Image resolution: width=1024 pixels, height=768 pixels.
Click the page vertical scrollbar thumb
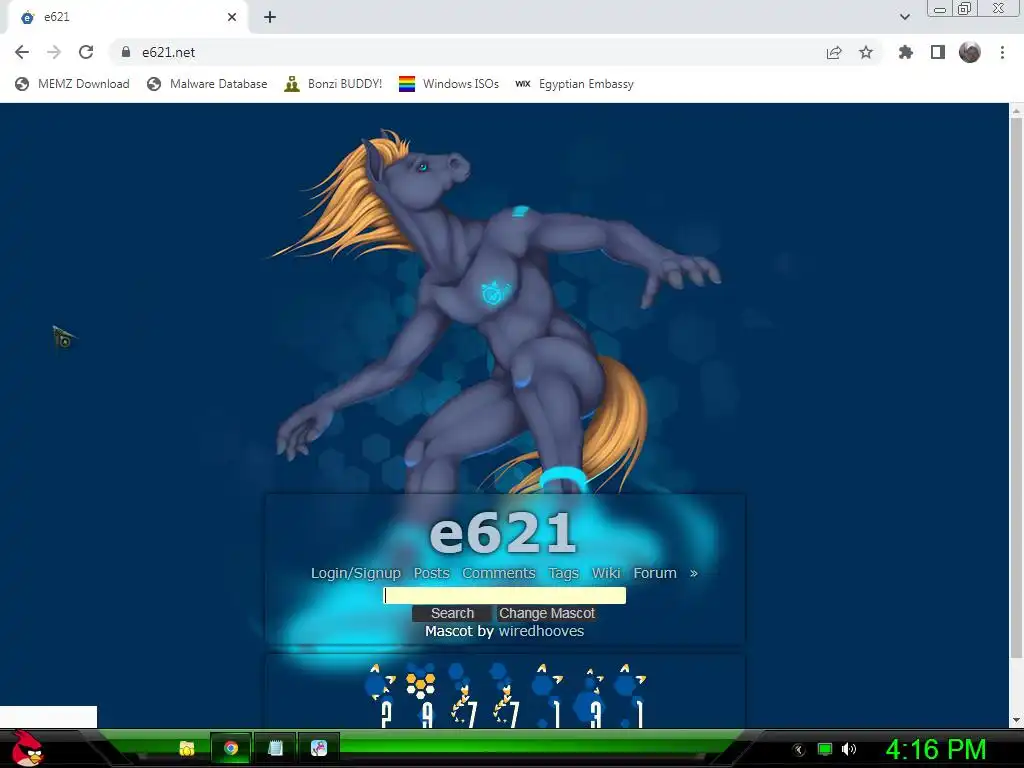point(1016,389)
